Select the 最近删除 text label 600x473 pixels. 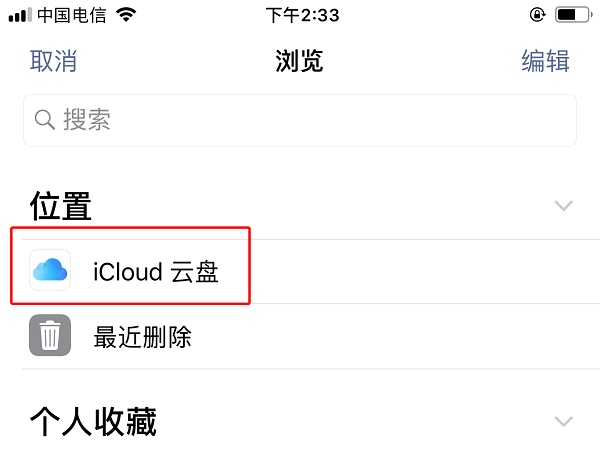(142, 337)
